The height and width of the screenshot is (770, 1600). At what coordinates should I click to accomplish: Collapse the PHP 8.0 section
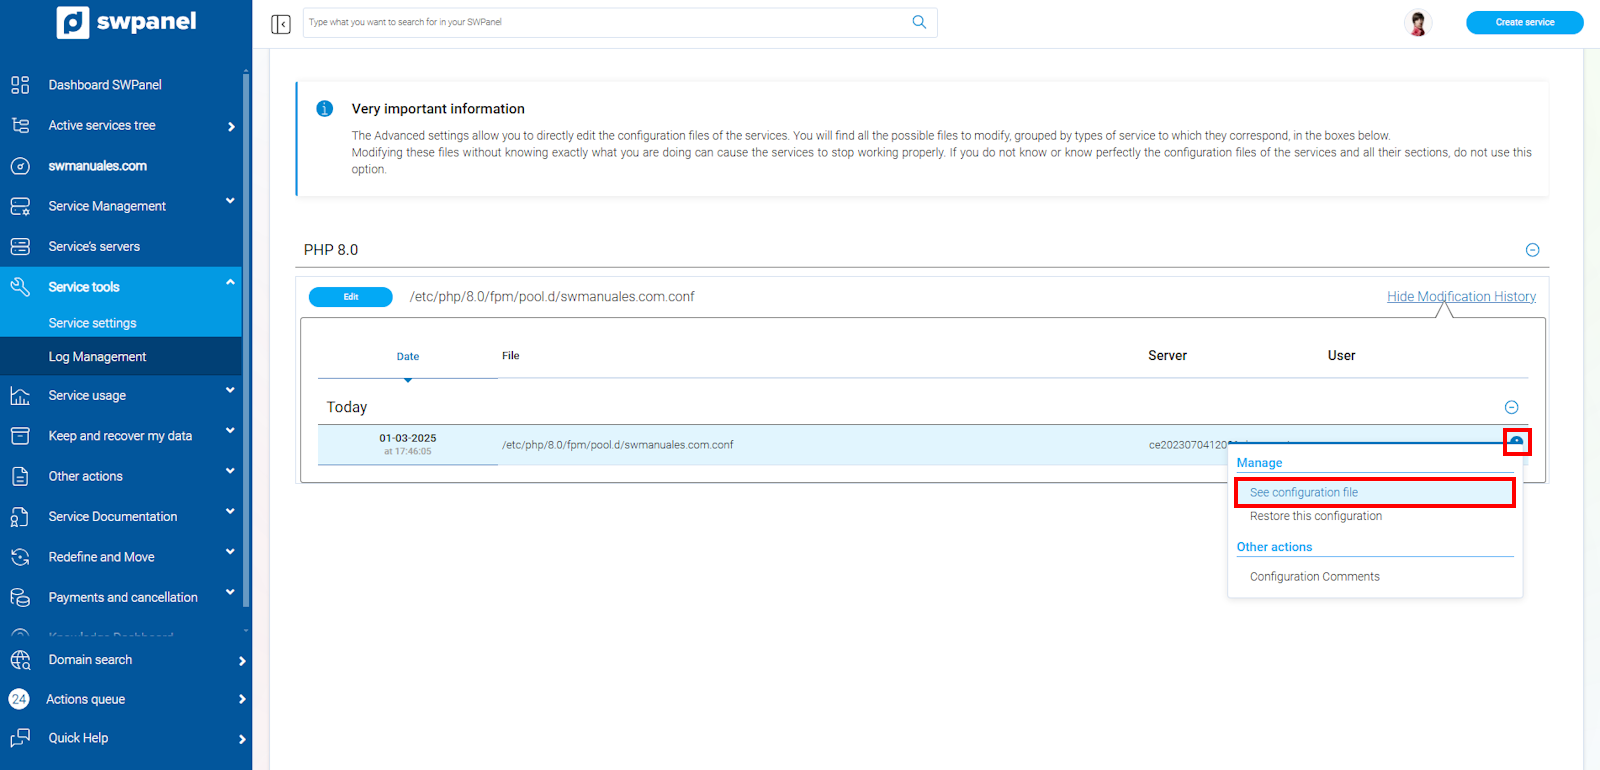1532,250
